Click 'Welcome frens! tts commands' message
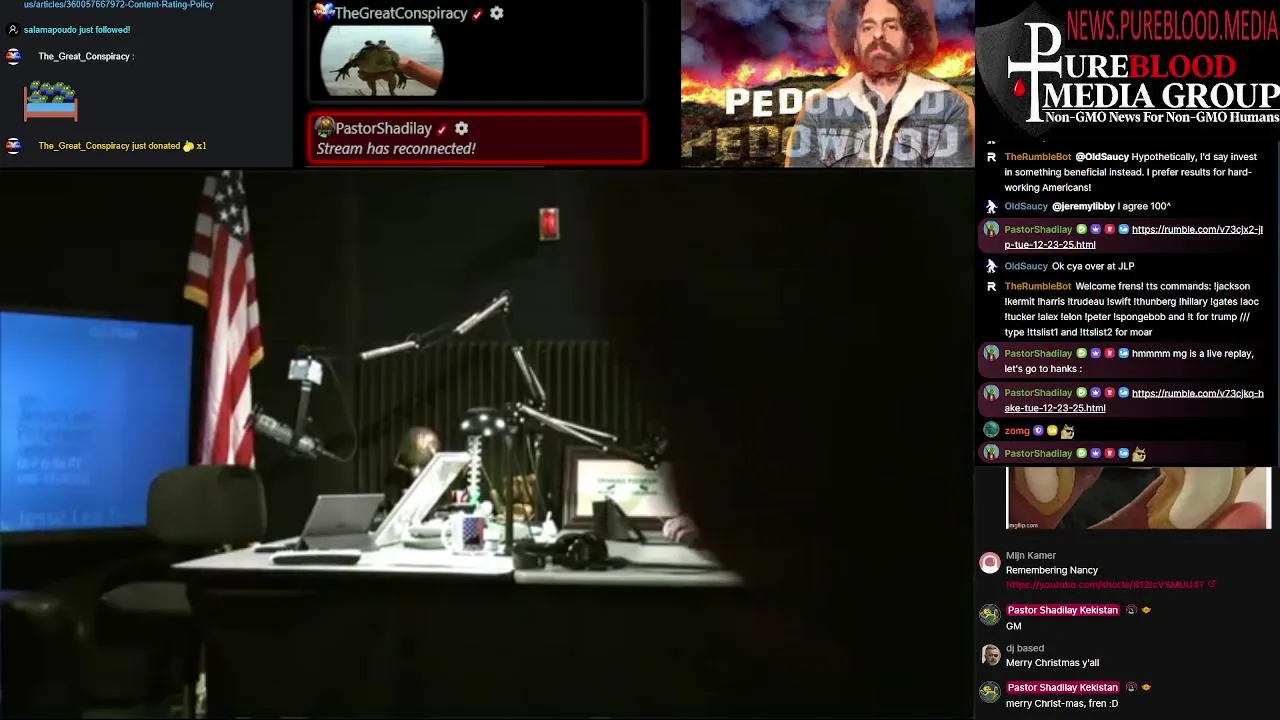The image size is (1280, 720). pos(1131,309)
